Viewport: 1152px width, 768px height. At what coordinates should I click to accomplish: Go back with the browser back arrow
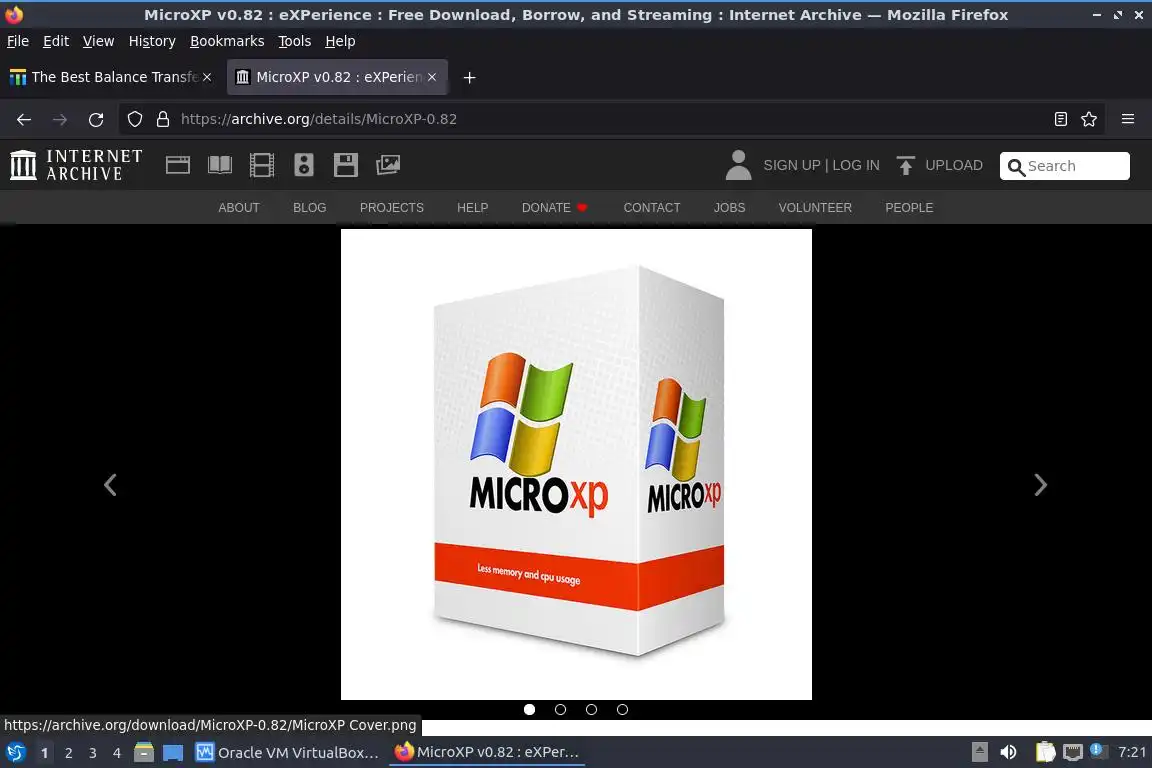click(24, 119)
